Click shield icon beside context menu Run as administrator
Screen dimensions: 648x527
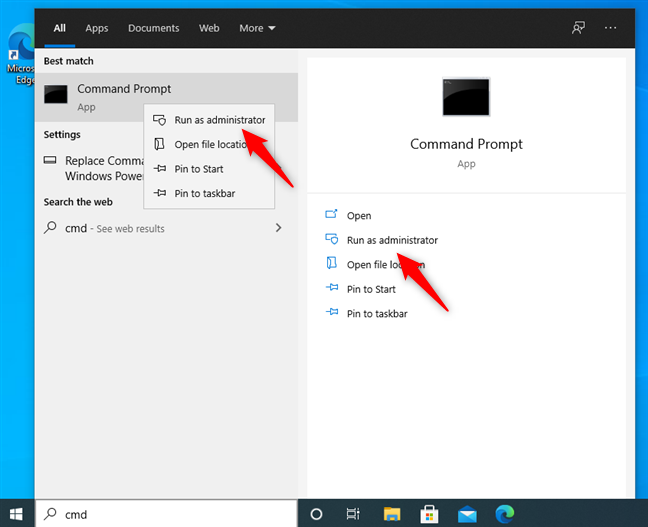click(x=160, y=120)
